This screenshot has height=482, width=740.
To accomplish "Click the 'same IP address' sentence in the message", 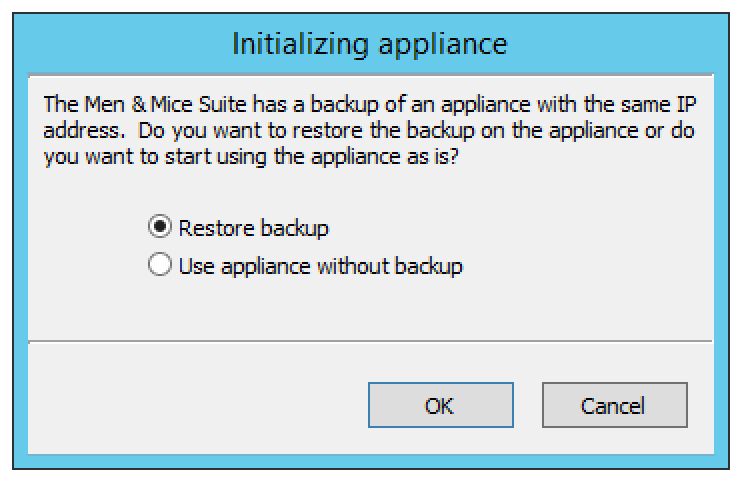I will [370, 117].
